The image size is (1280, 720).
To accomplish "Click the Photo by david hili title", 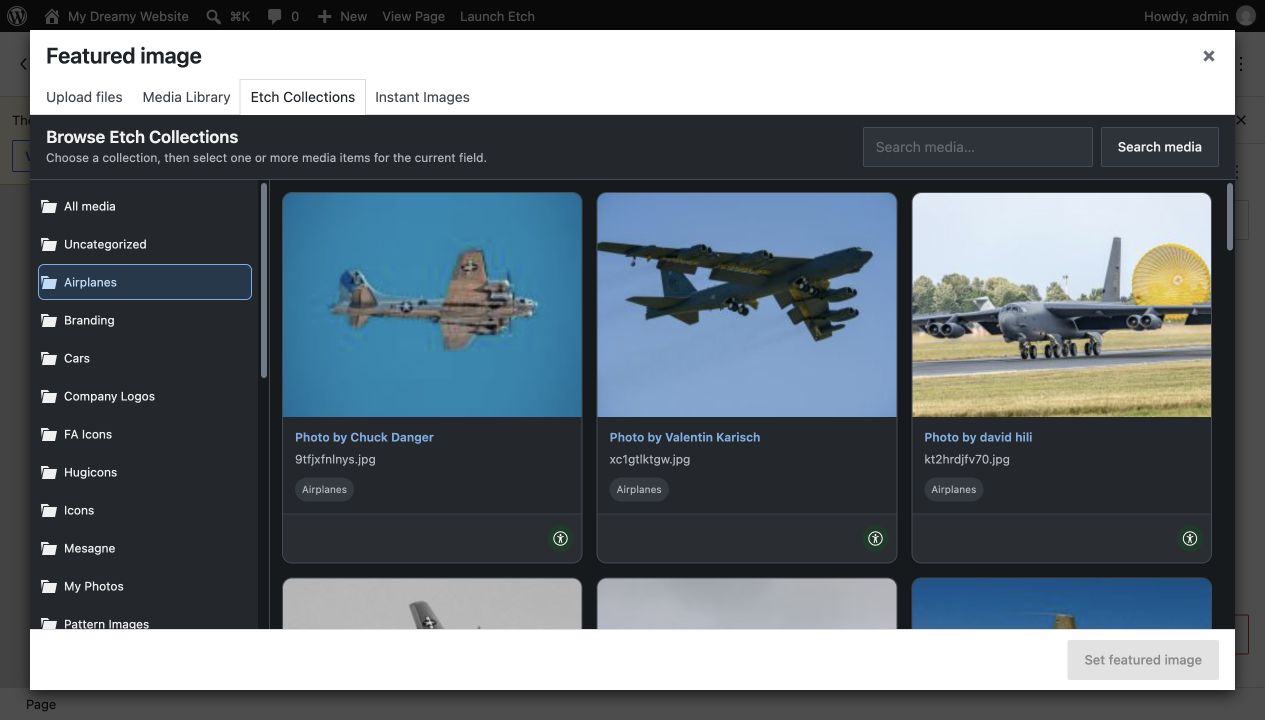I will (978, 437).
